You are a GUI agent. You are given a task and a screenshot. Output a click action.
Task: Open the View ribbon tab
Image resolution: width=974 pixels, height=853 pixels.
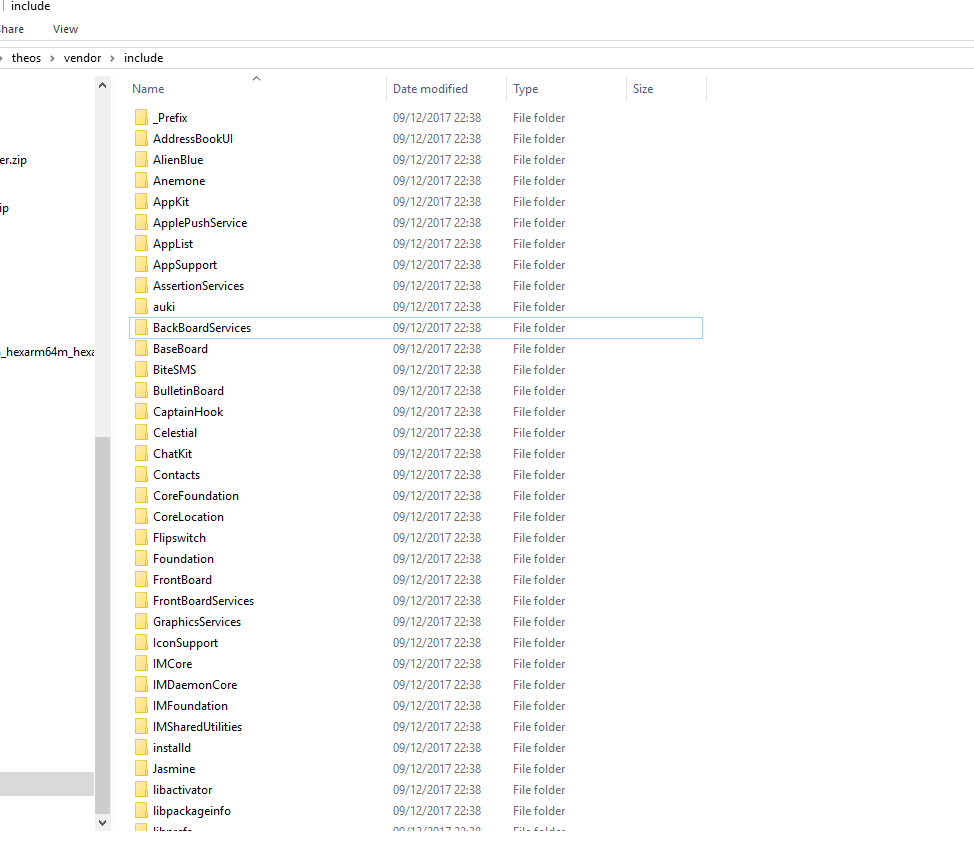(65, 29)
